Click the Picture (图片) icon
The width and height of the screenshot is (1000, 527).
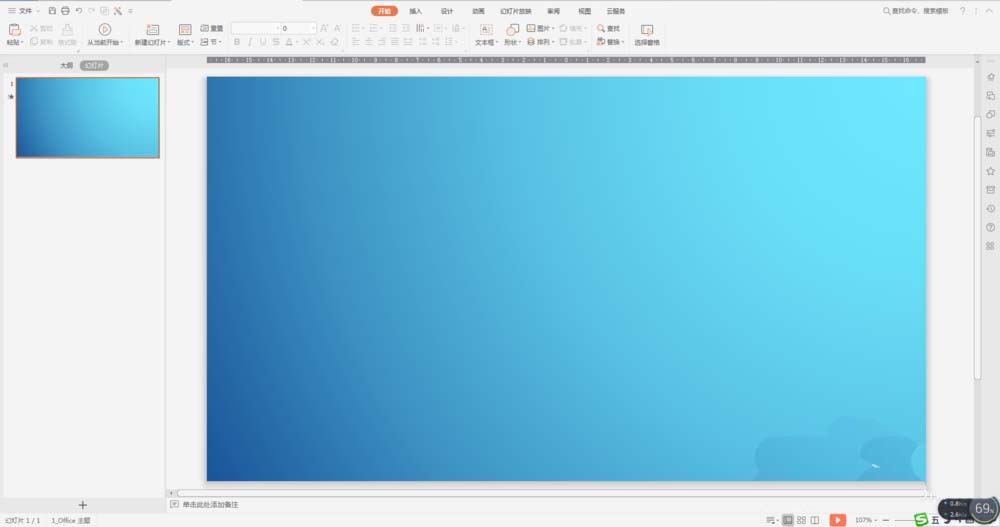531,28
